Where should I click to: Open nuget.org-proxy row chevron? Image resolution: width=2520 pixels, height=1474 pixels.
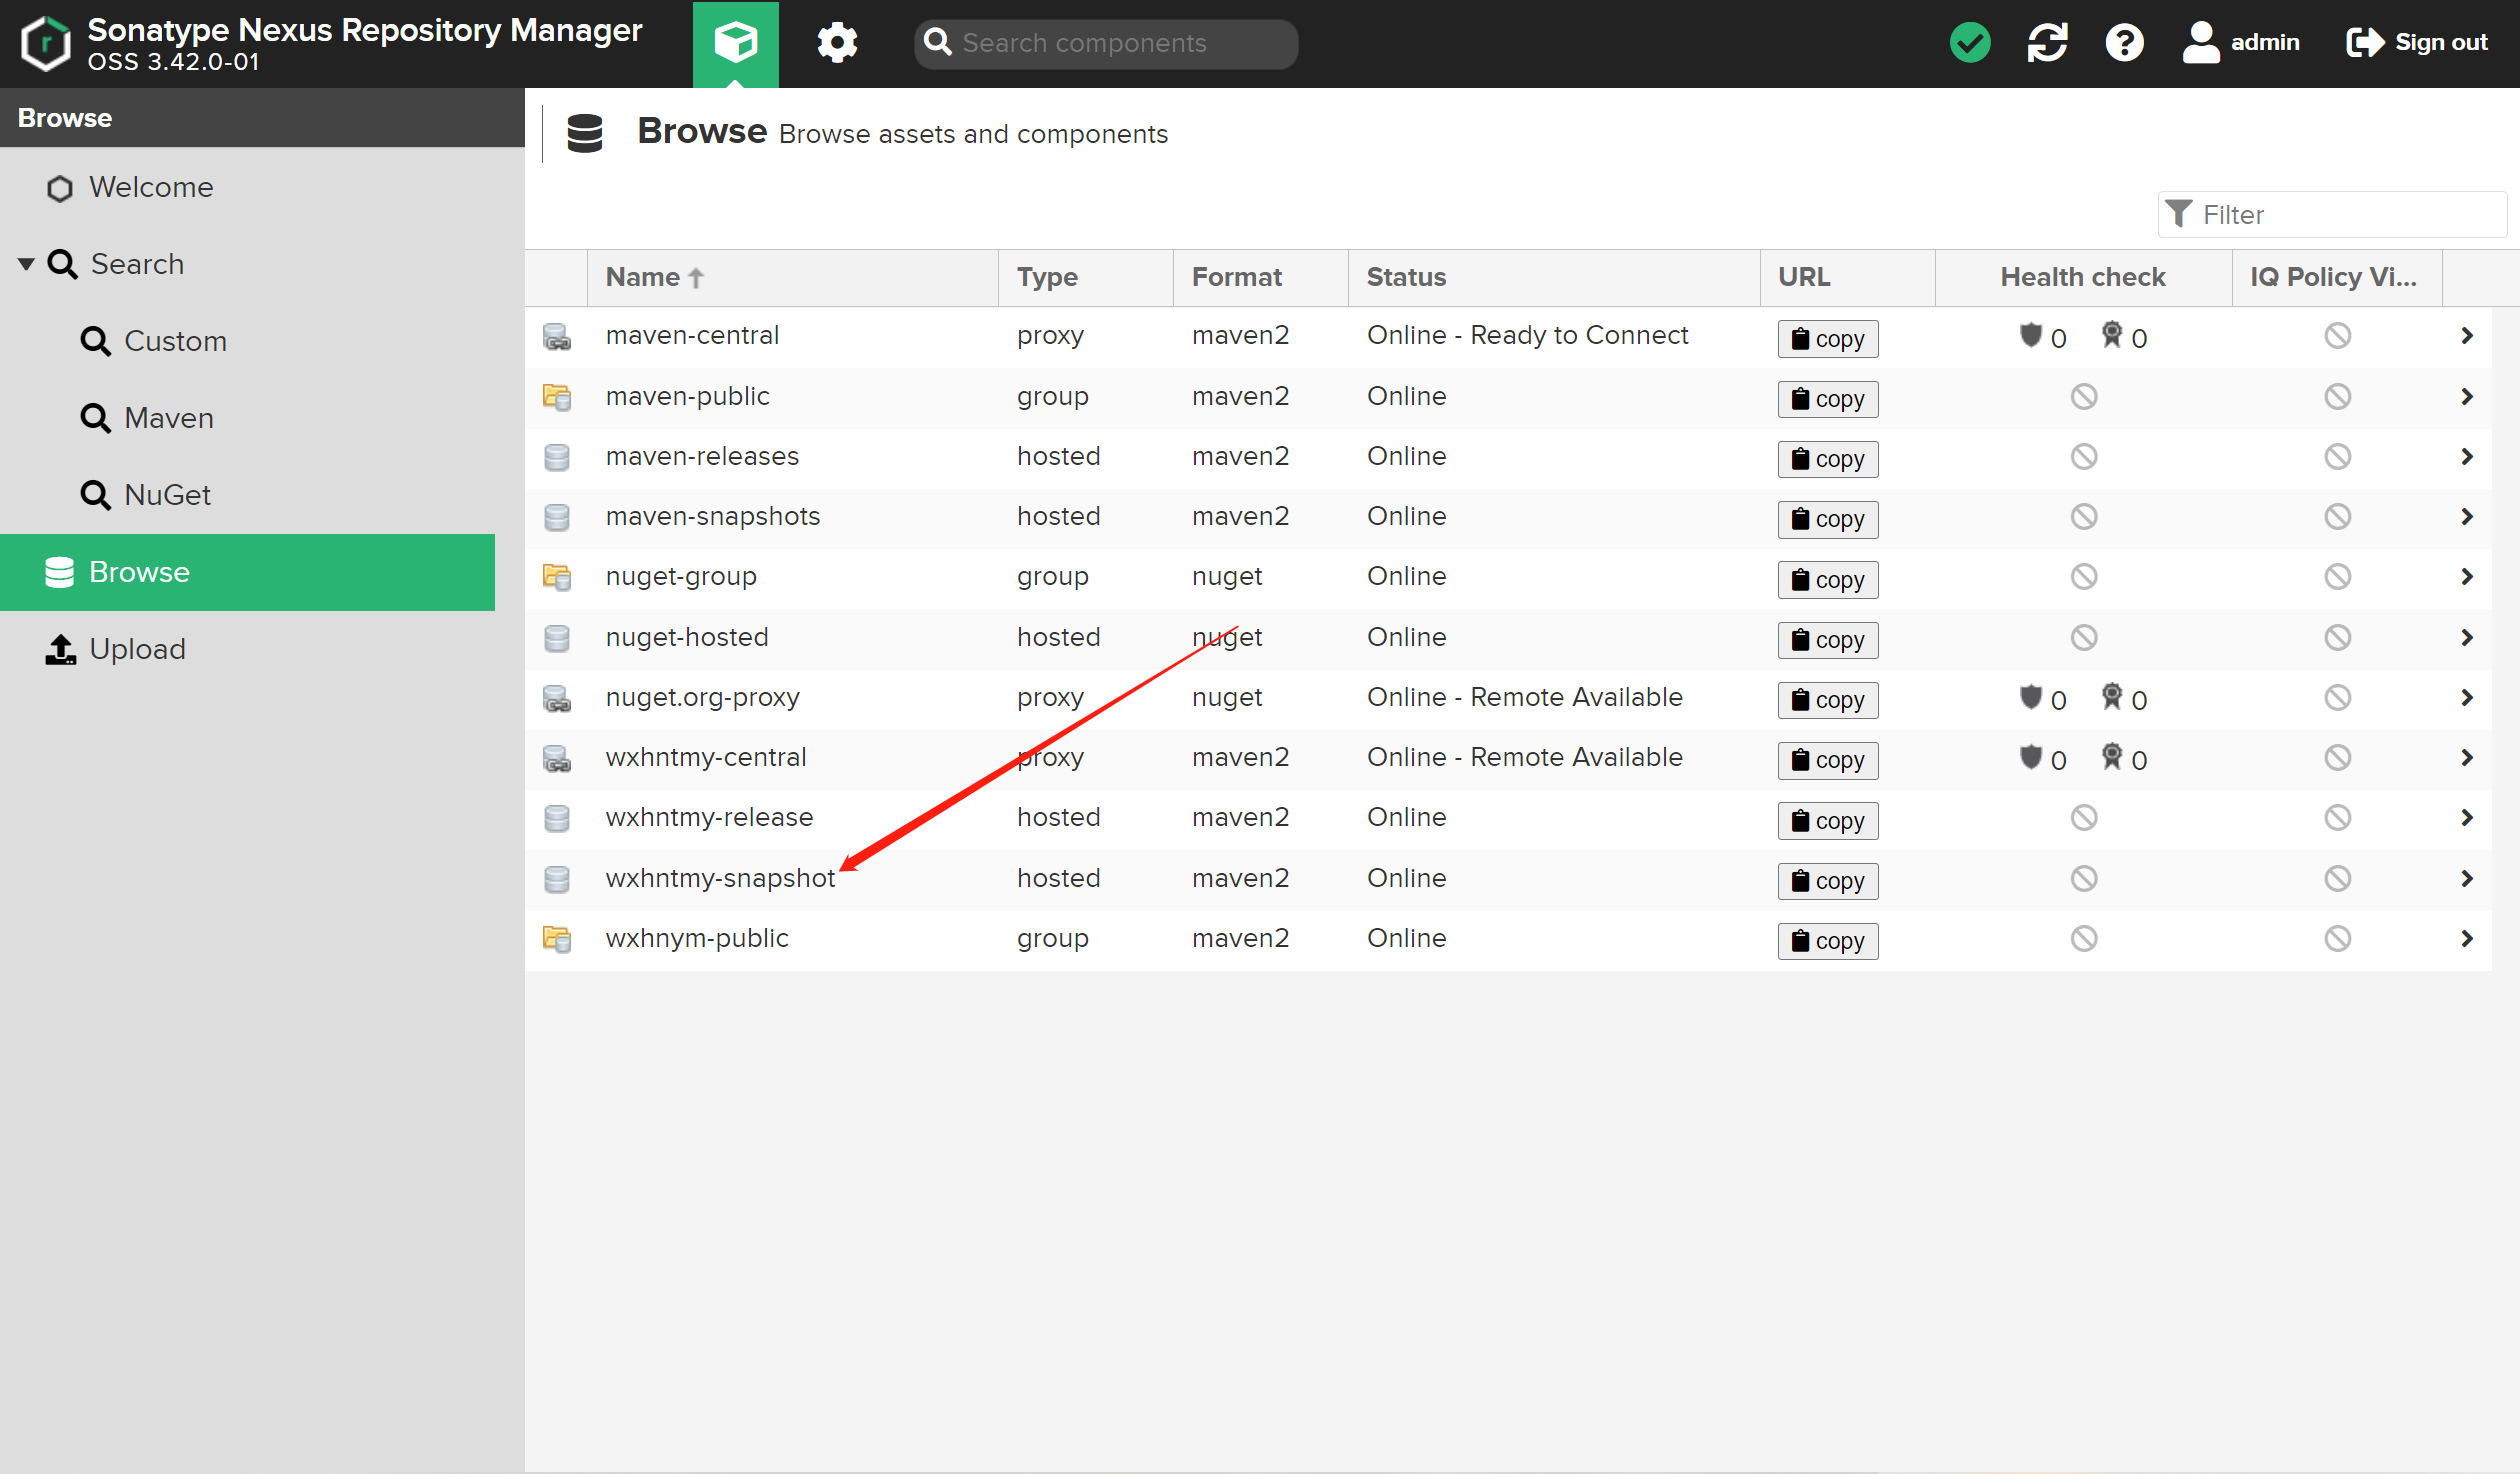point(2466,697)
